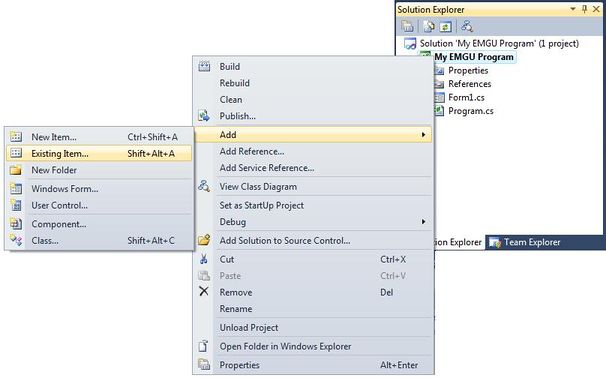Click the Class... icon in the submenu

pos(16,240)
